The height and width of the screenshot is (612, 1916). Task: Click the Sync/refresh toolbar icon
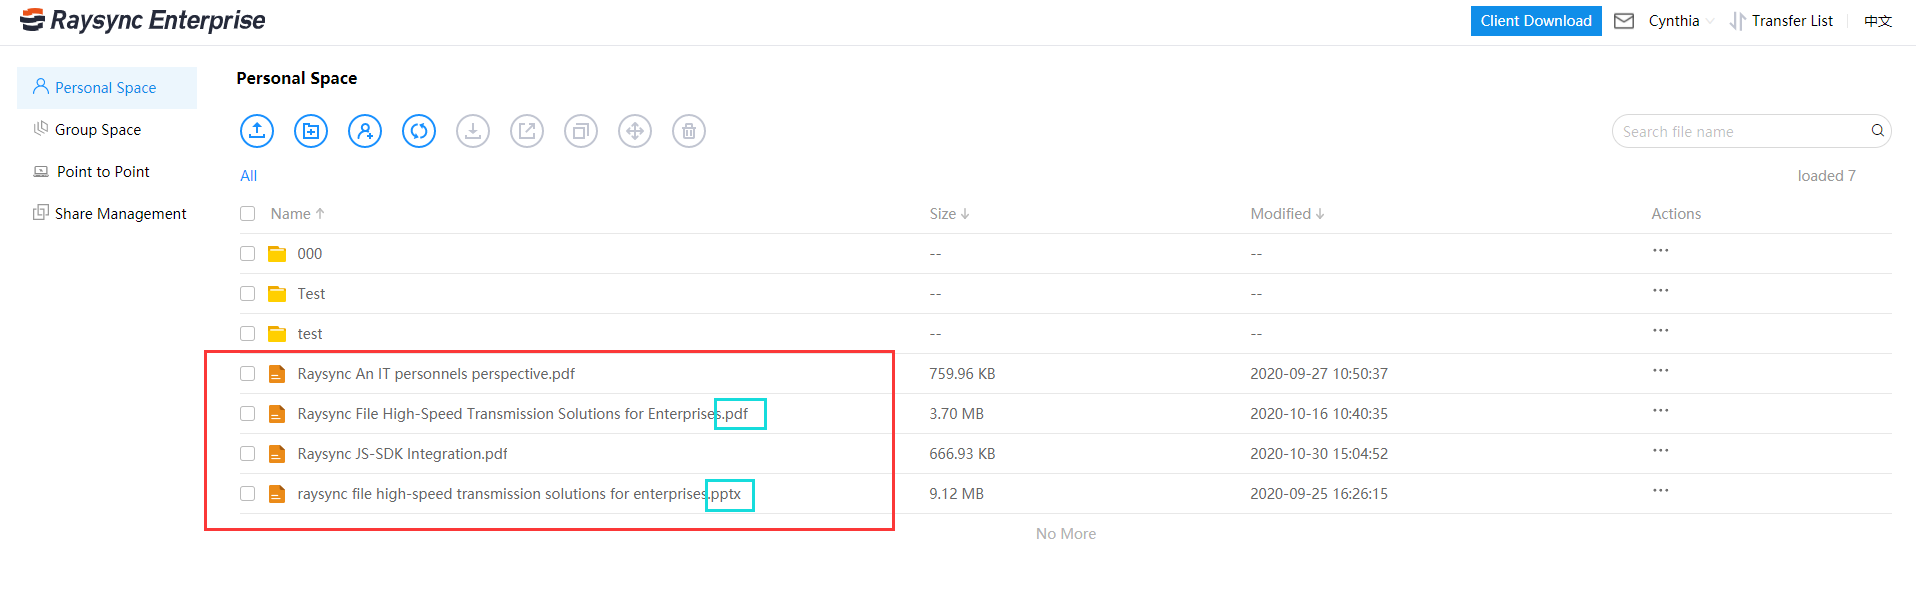point(419,131)
